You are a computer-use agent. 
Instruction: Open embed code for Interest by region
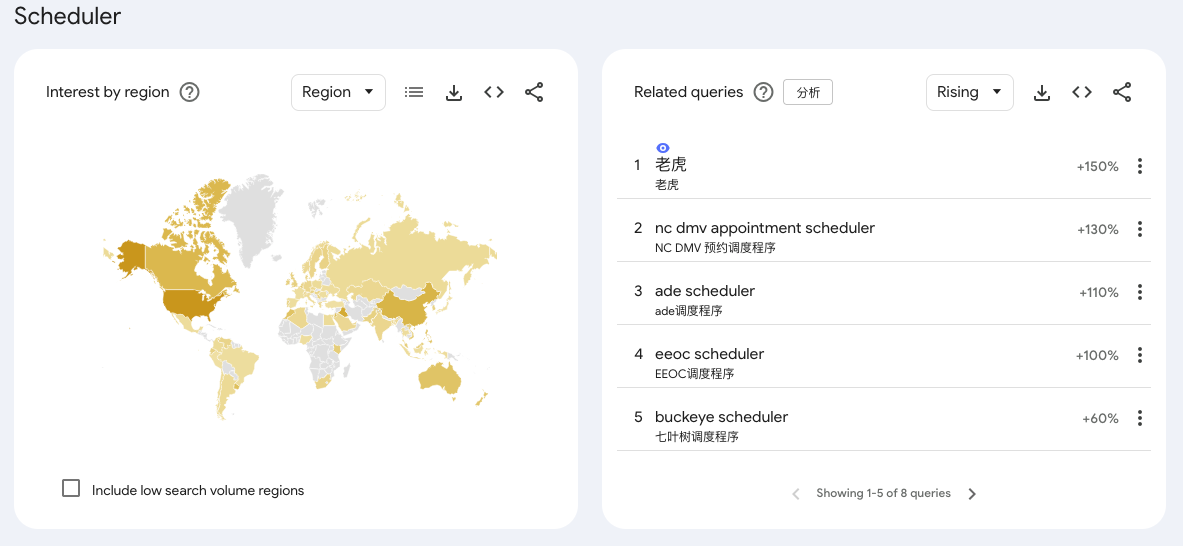click(493, 92)
